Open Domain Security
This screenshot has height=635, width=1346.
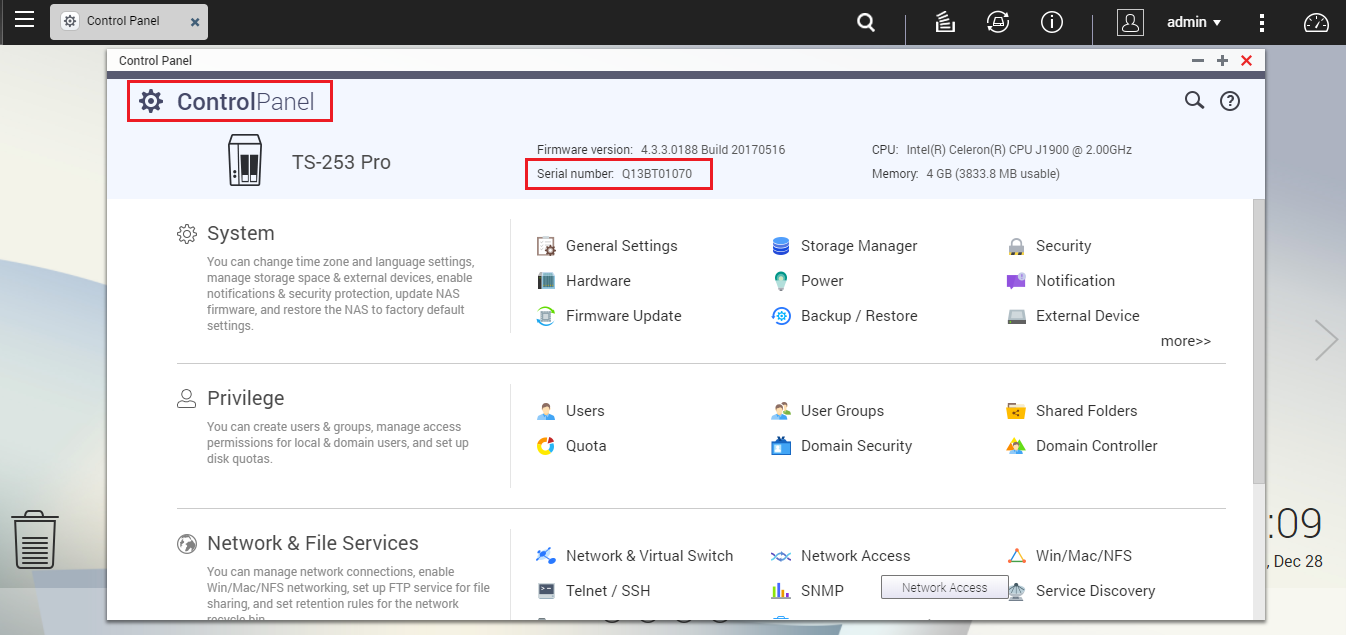(x=842, y=446)
